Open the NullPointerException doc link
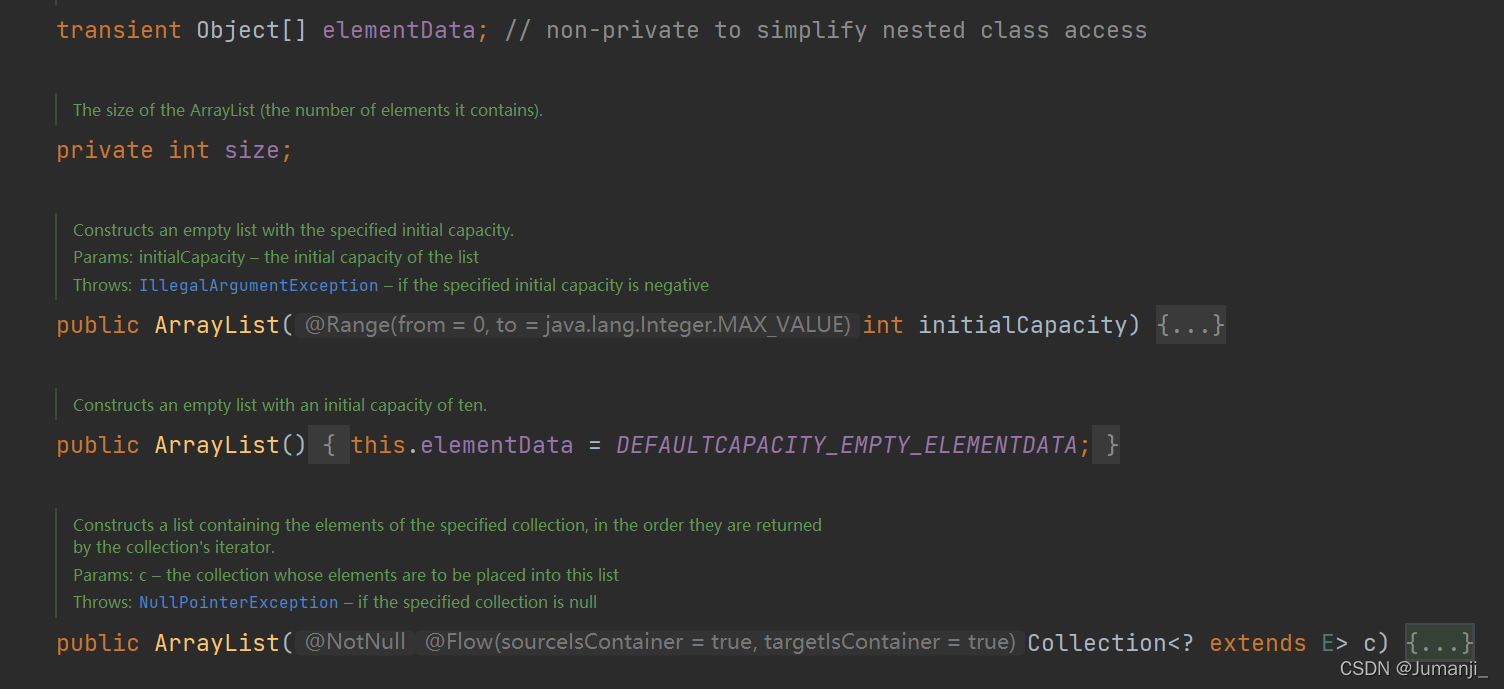 point(238,602)
